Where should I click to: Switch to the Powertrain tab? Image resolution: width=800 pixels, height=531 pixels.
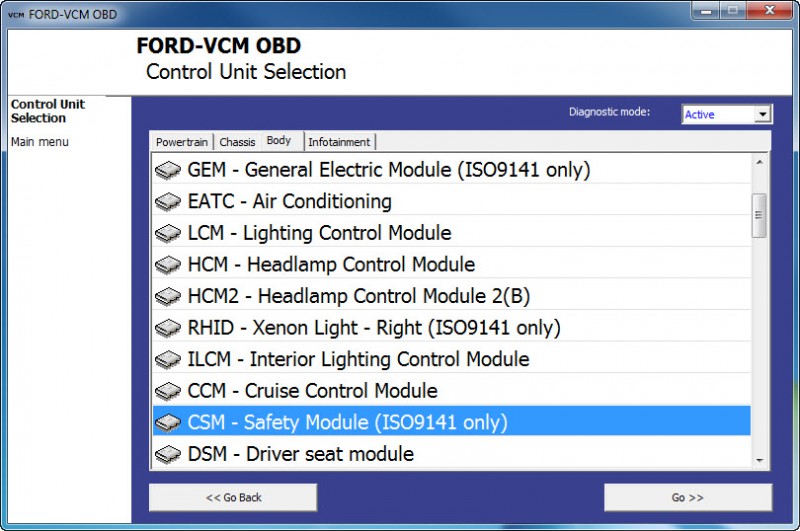click(x=182, y=142)
